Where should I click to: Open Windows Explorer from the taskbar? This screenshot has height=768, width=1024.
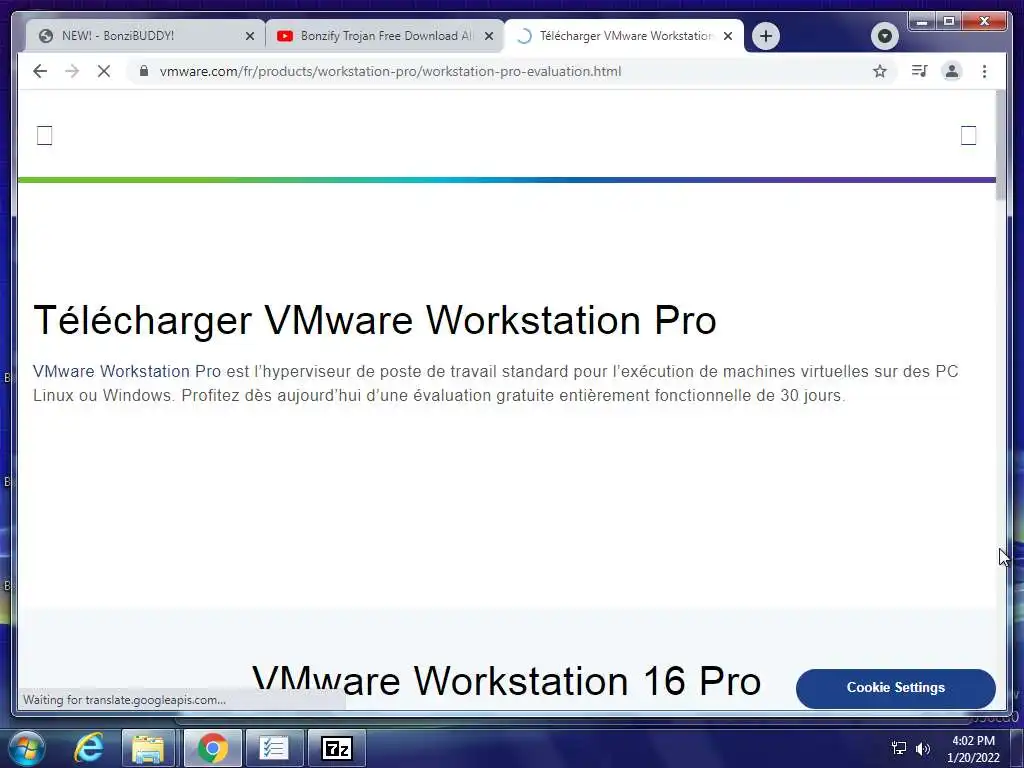[x=148, y=748]
